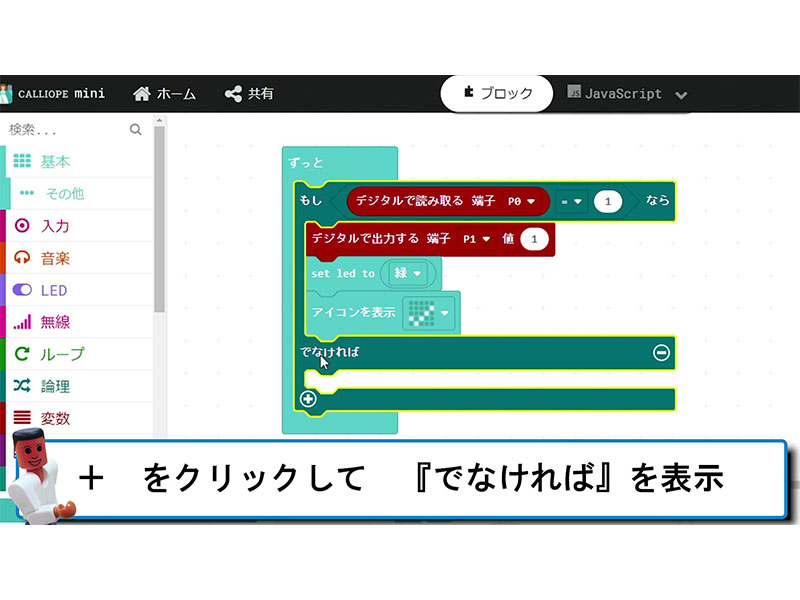Screen dimensions: 800x600
Task: Click the search magnifier icon
Action: (x=136, y=130)
